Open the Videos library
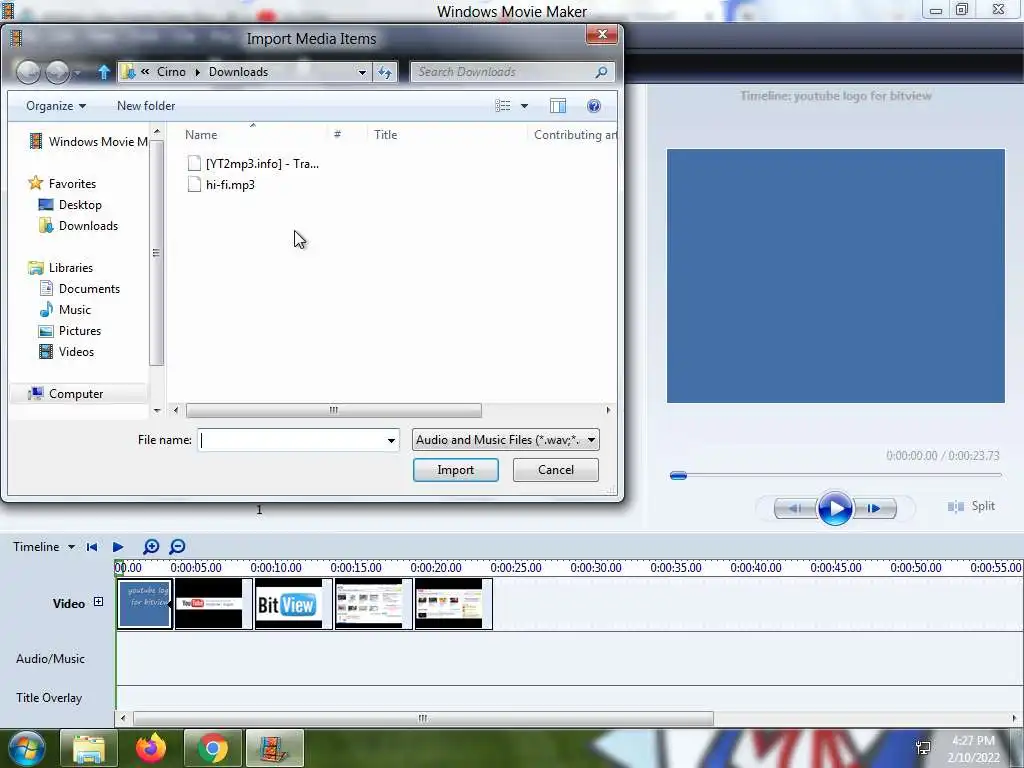Screen dimensions: 1024x768 tap(67, 351)
